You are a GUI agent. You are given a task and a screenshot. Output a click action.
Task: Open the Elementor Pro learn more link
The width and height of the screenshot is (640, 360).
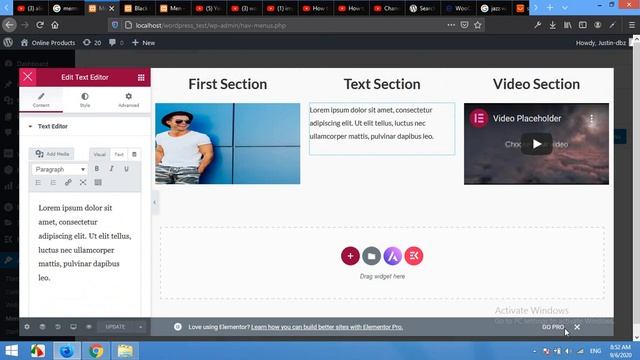pyautogui.click(x=327, y=327)
